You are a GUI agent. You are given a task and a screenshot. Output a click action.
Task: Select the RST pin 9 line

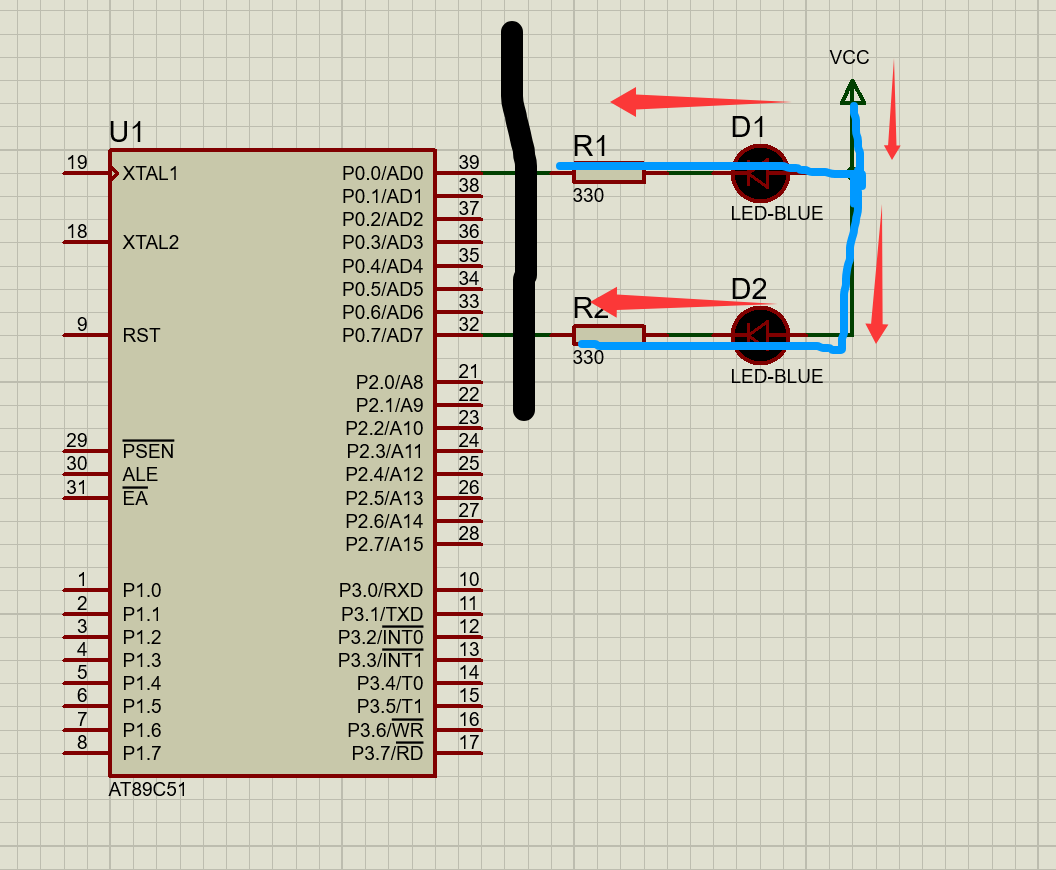[x=86, y=335]
